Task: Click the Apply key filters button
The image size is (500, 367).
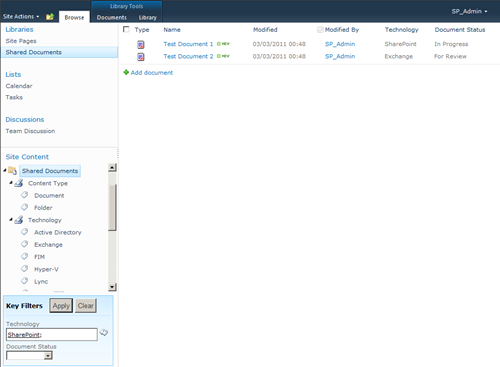Action: (x=61, y=306)
